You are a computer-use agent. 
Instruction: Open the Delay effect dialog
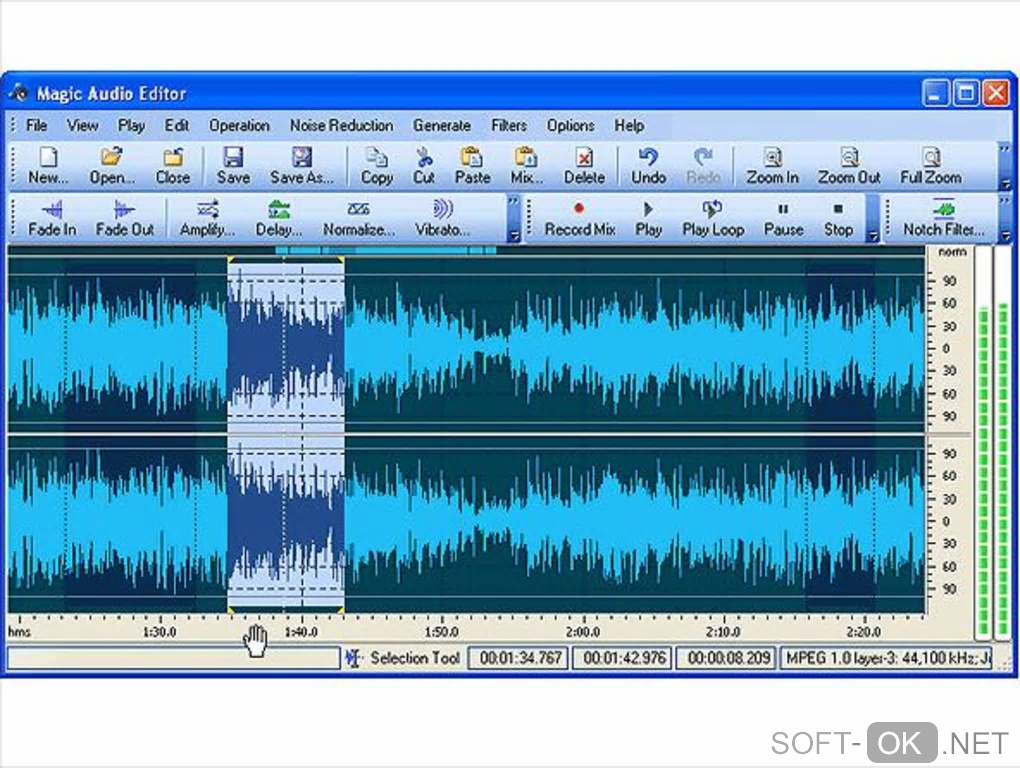click(x=279, y=210)
